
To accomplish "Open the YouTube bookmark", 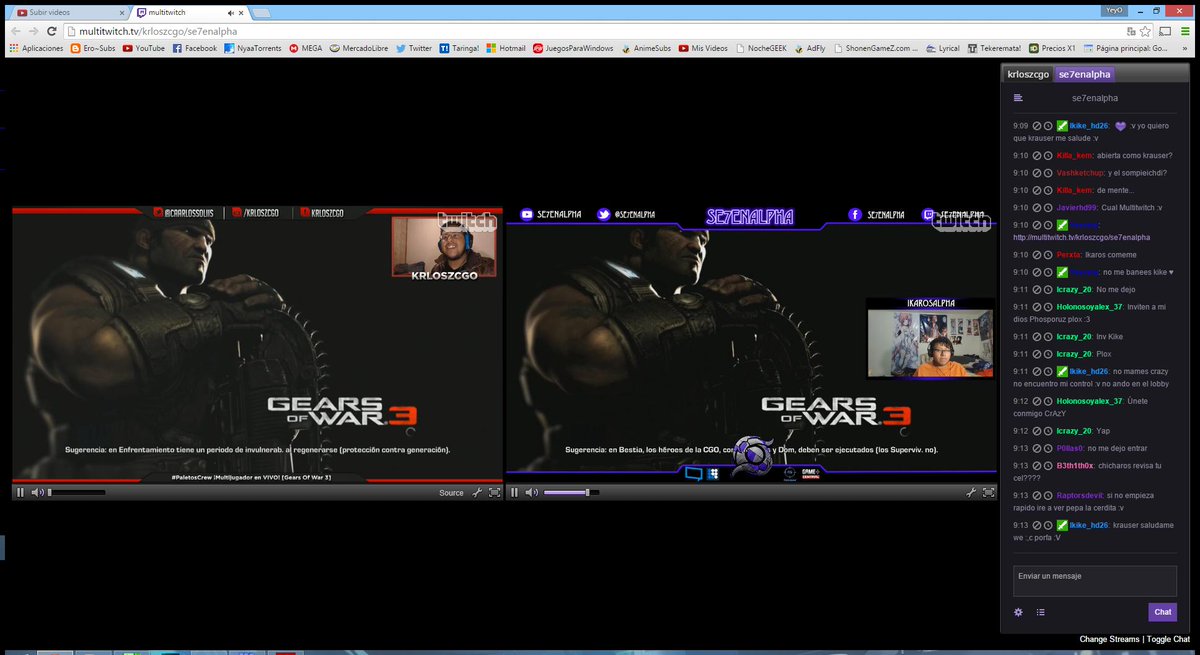I will tap(144, 48).
